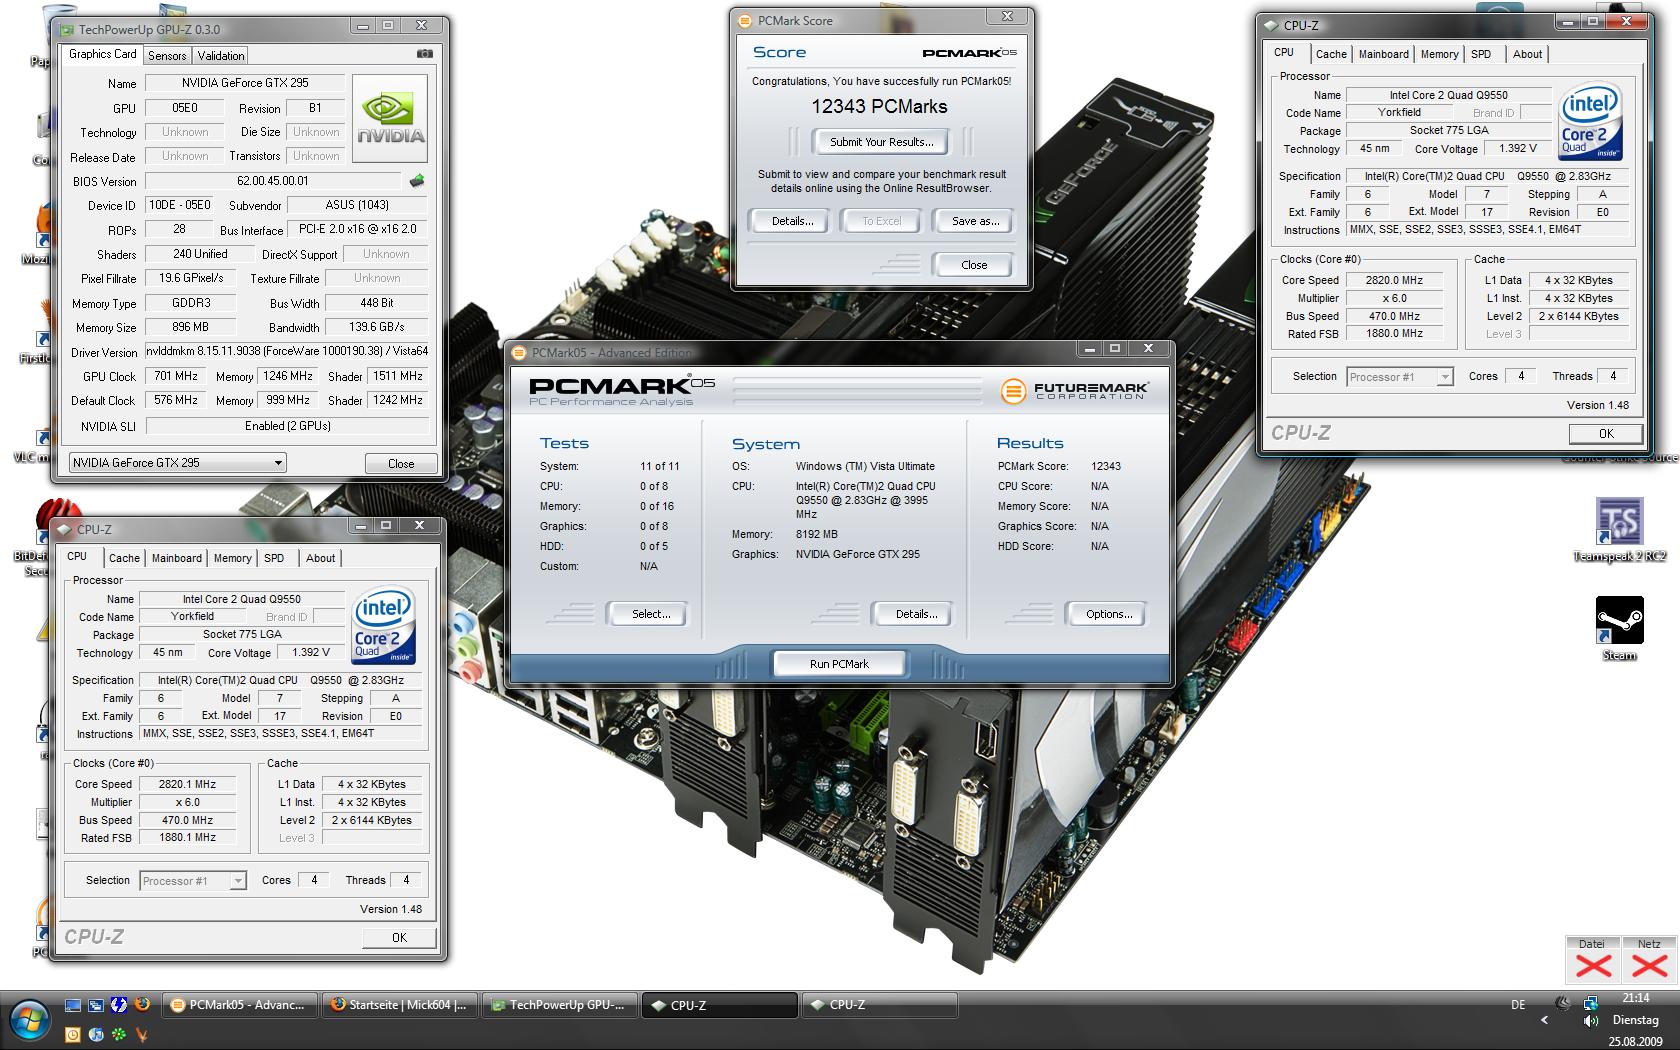Open Memory tab in right CPU-Z window
The height and width of the screenshot is (1050, 1680).
tap(1439, 54)
